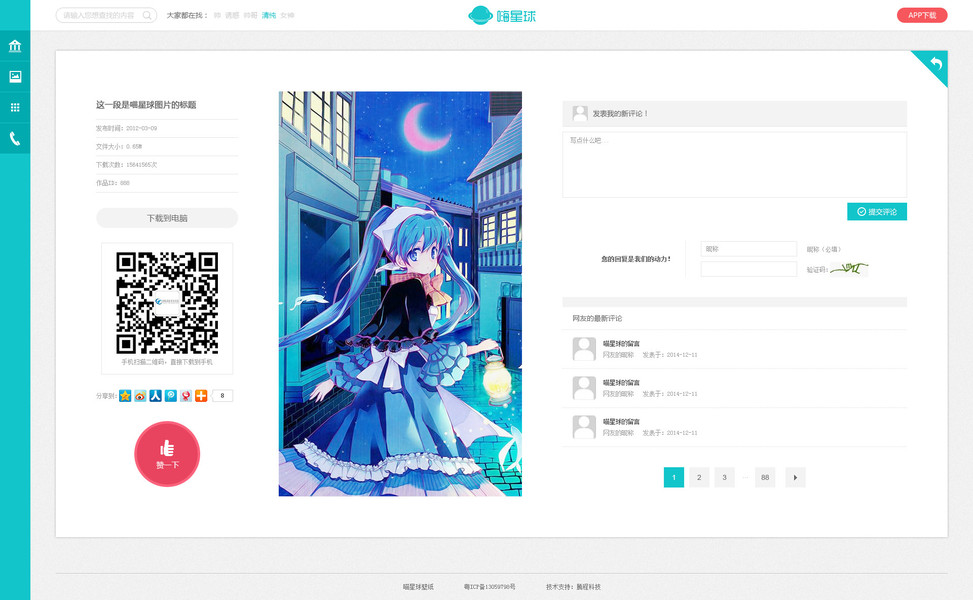Refresh the captcha image
This screenshot has width=973, height=600.
[x=849, y=269]
